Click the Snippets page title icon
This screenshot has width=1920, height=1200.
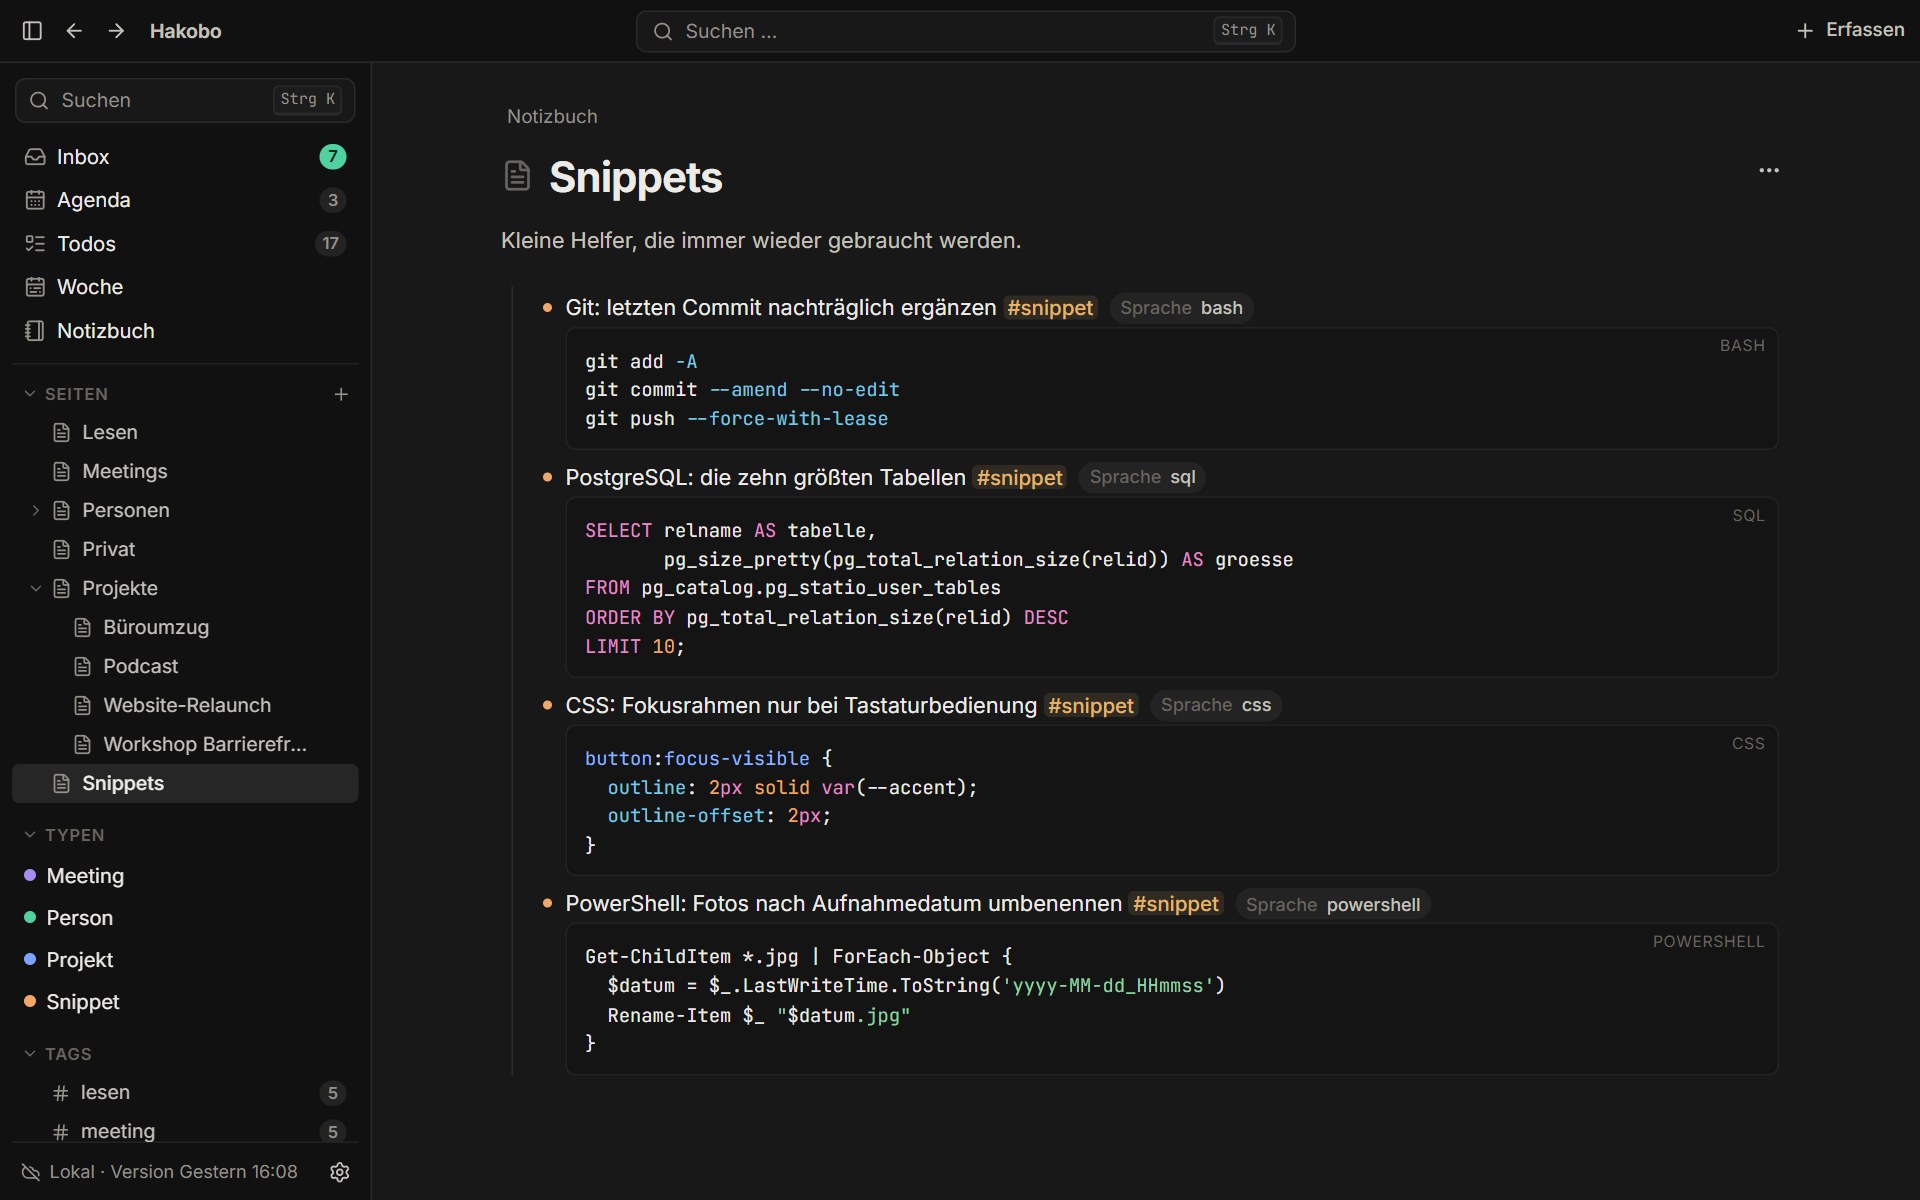[517, 176]
